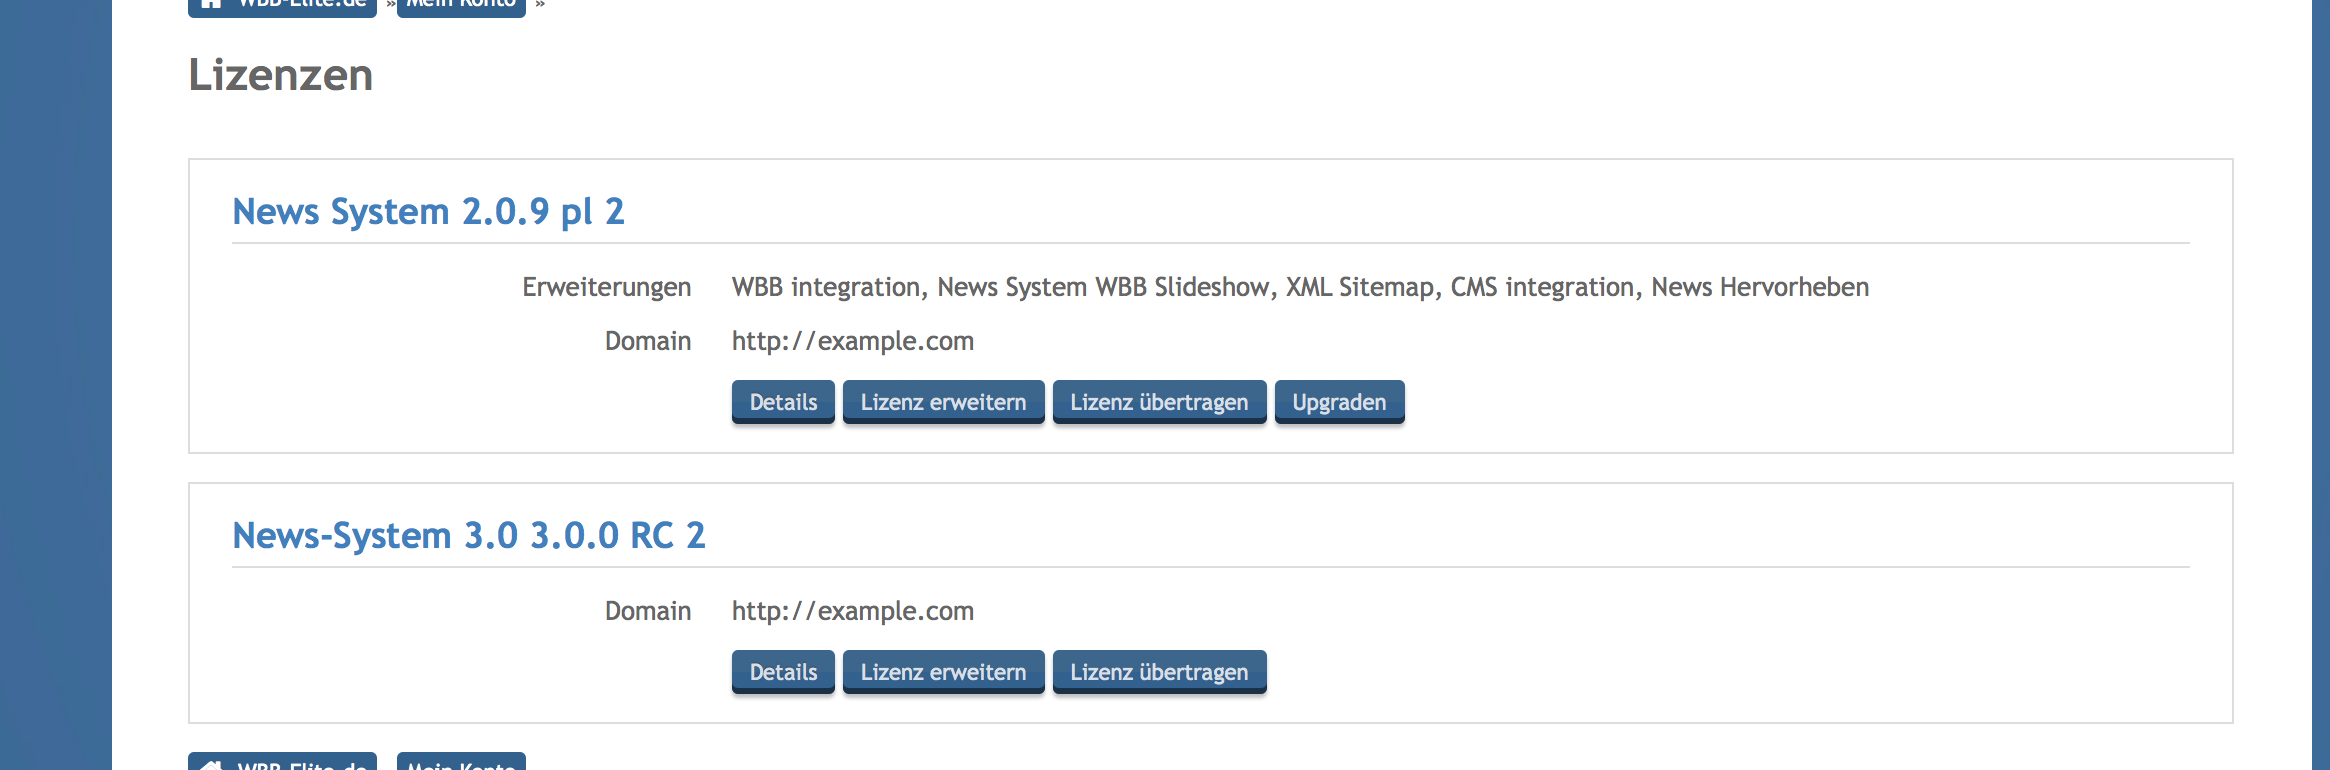Click the domain URL under News-System 3.0

tap(852, 612)
